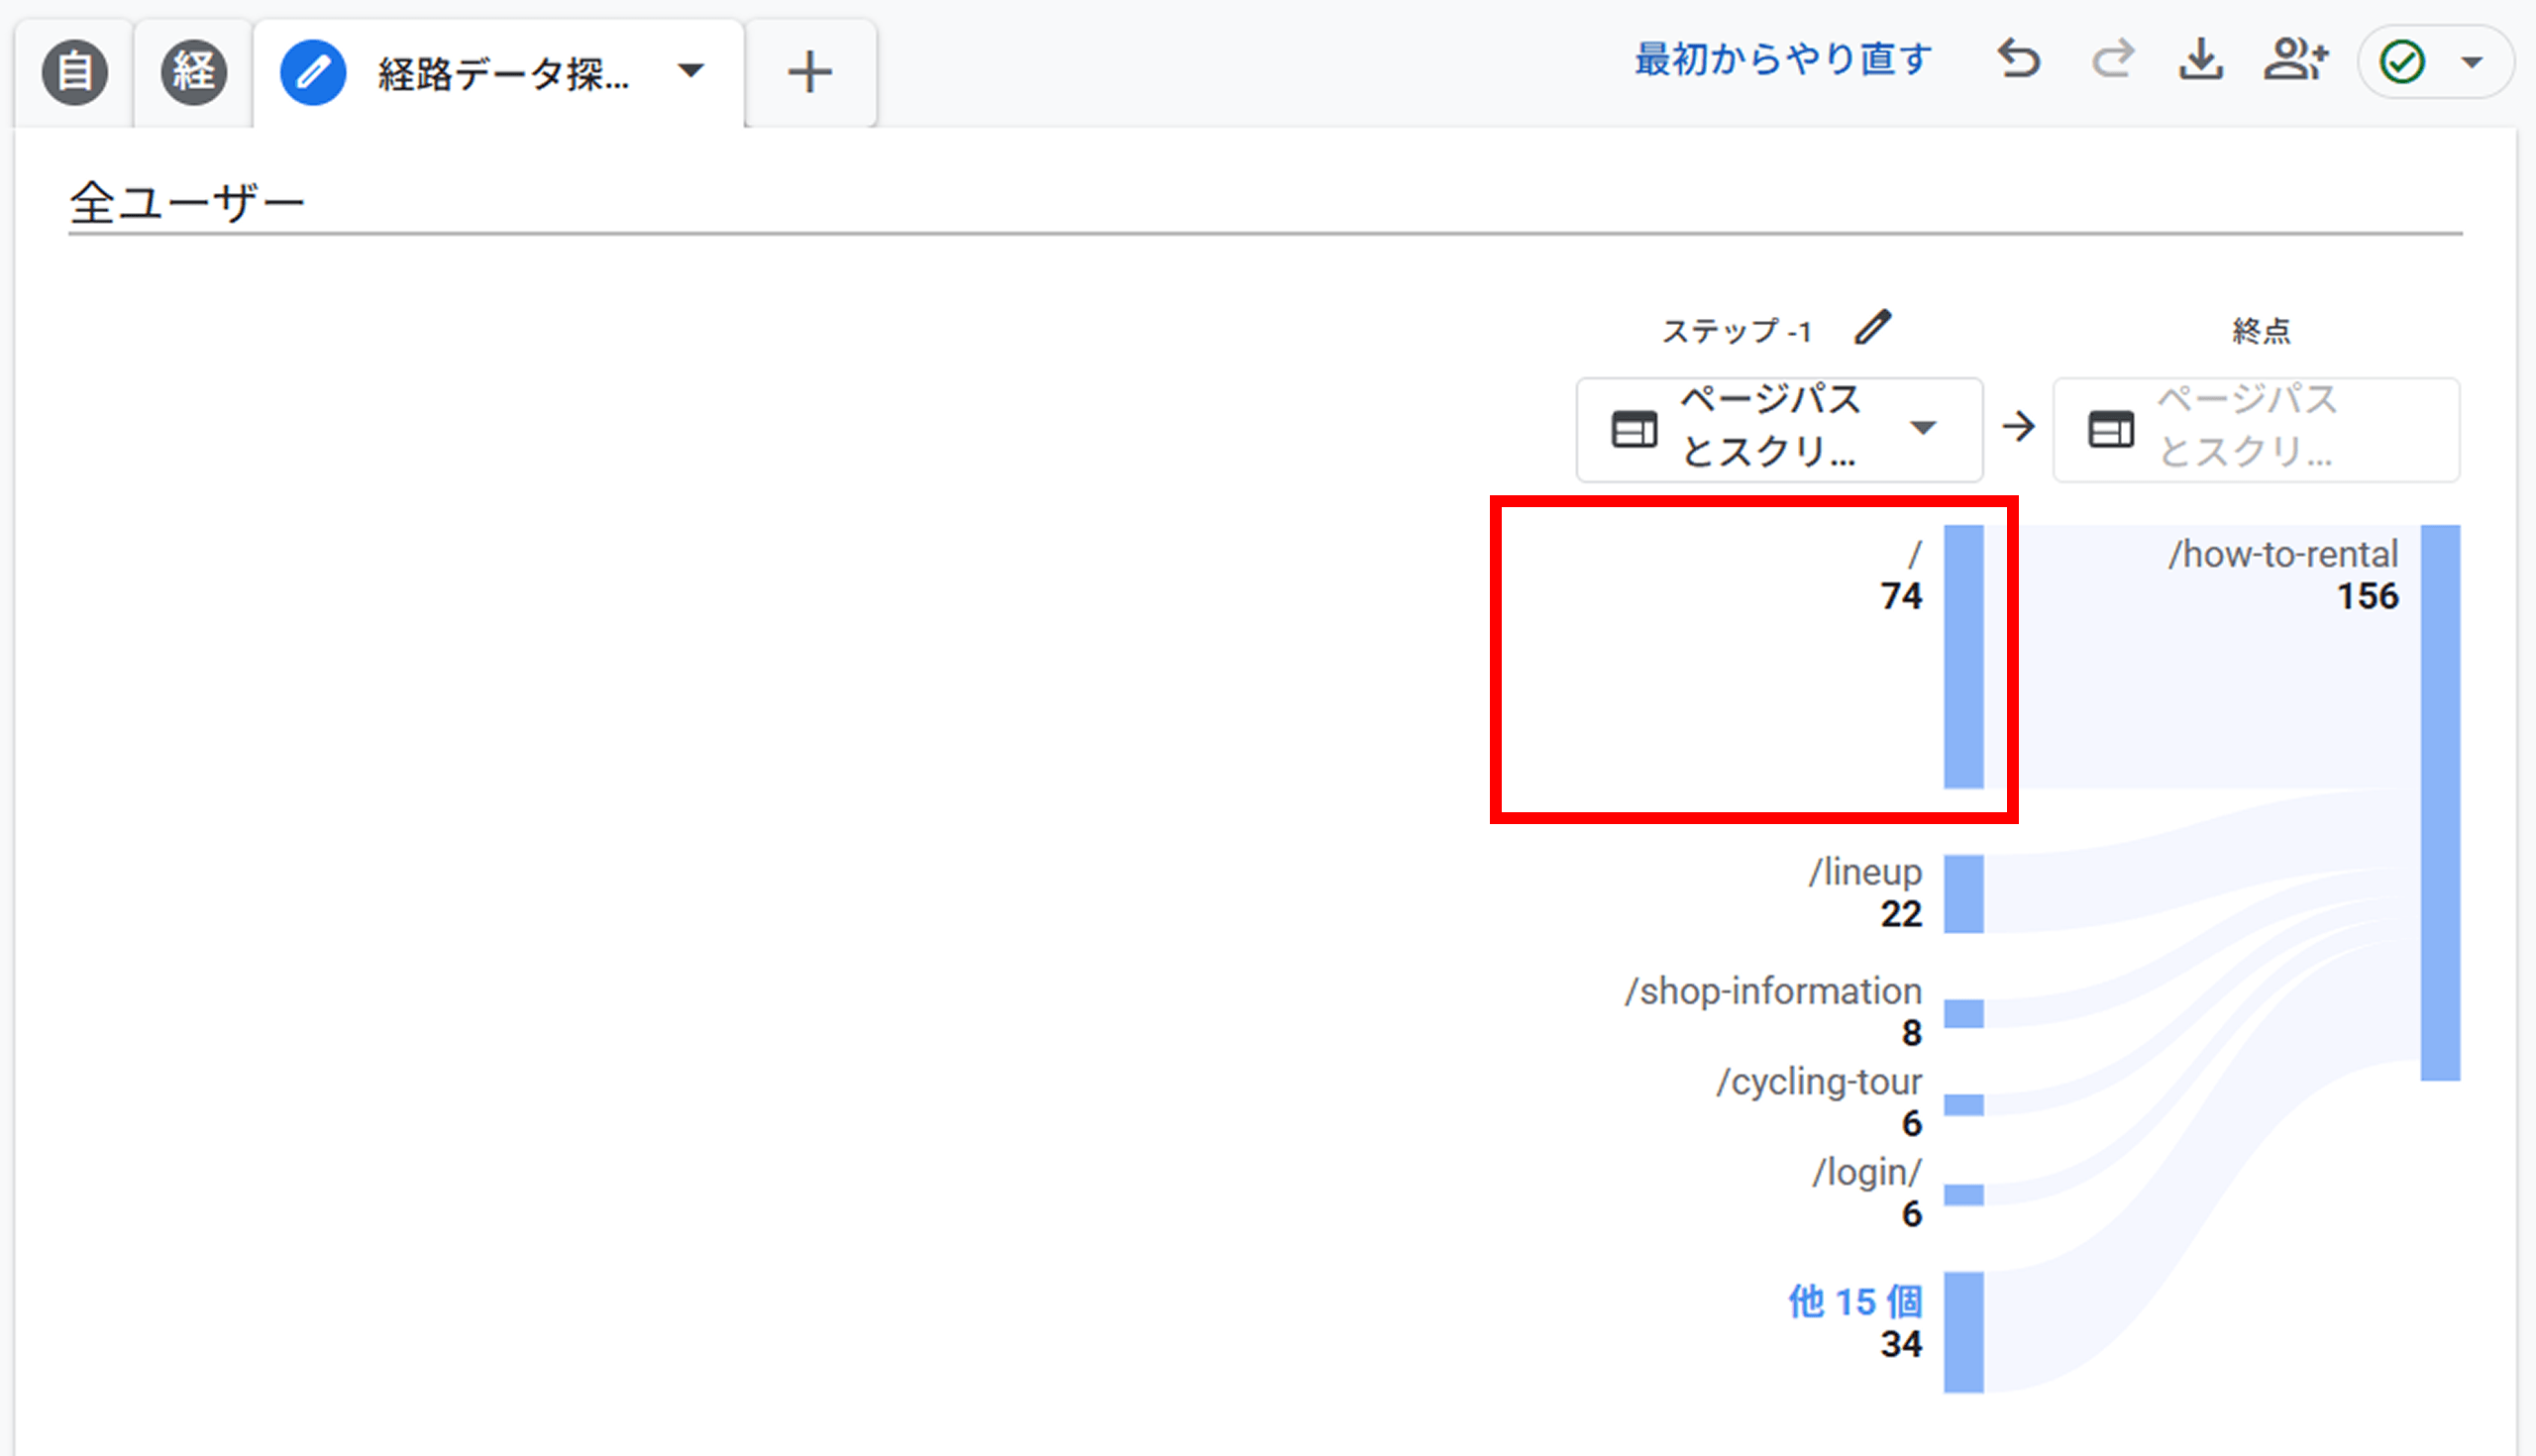Viewport: 2536px width, 1456px height.
Task: Click the green checkmark status icon
Action: pyautogui.click(x=2402, y=62)
